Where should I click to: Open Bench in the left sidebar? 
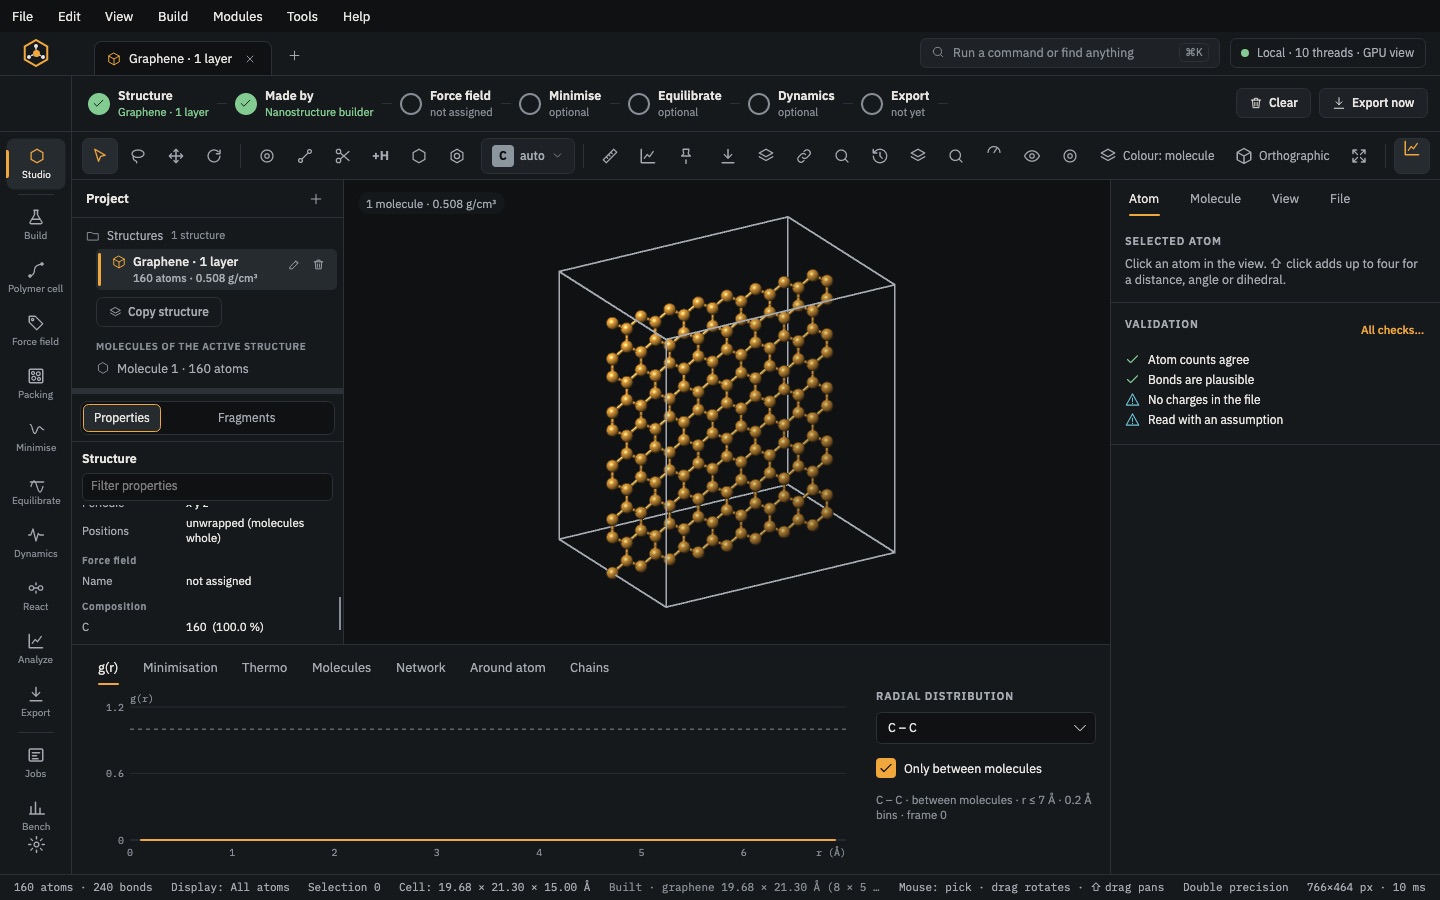(36, 815)
